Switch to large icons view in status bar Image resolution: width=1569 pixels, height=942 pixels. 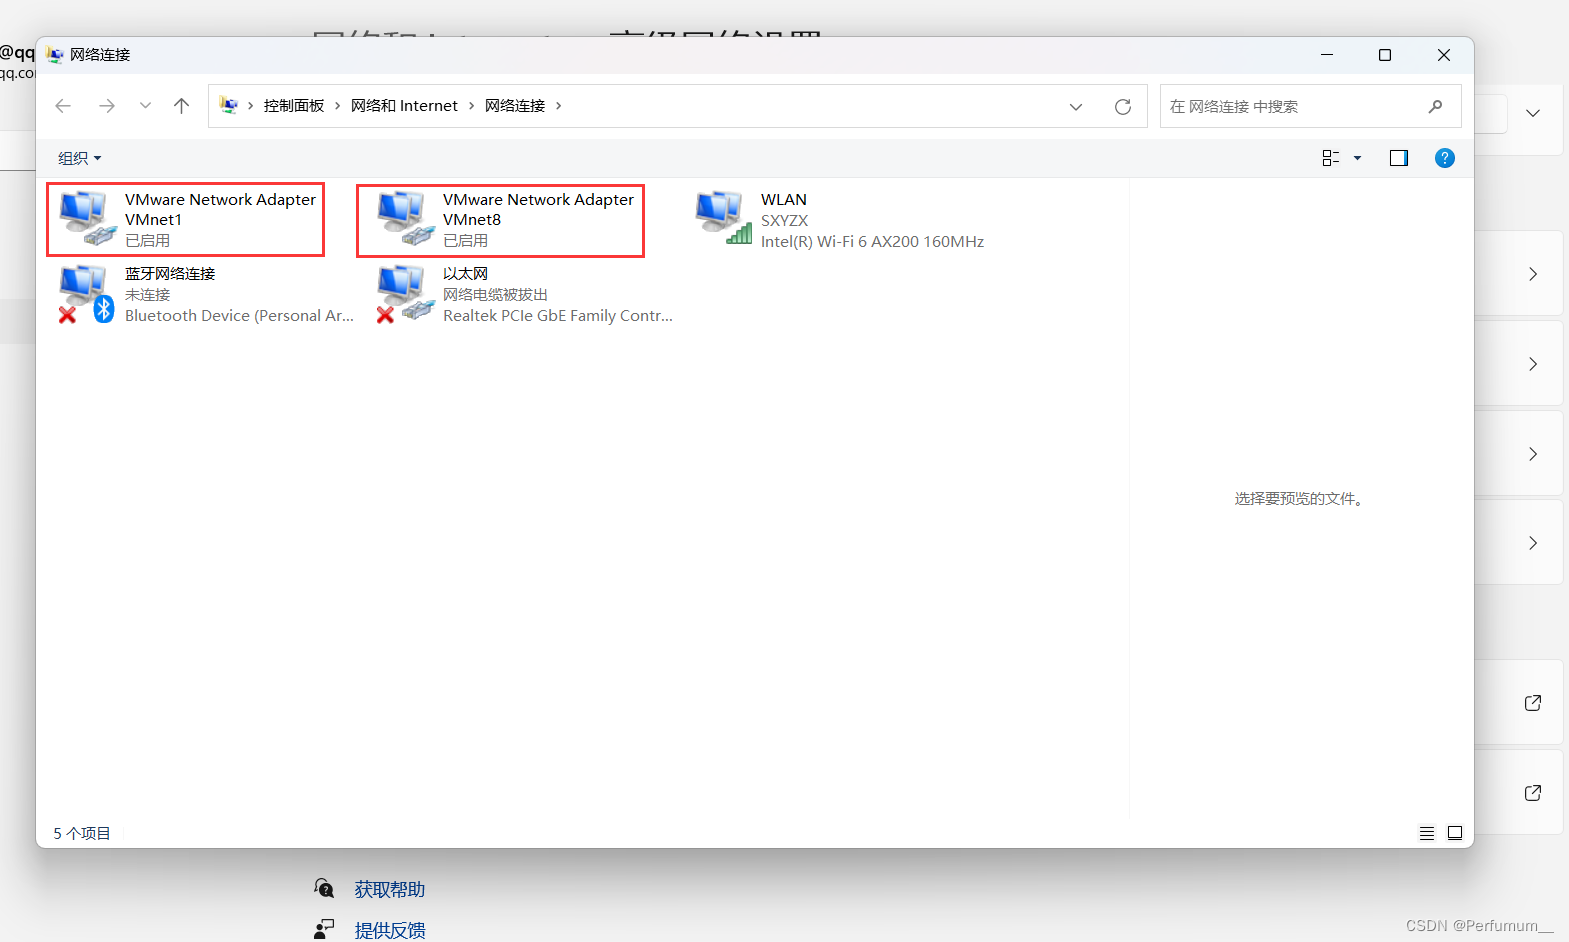(1455, 833)
